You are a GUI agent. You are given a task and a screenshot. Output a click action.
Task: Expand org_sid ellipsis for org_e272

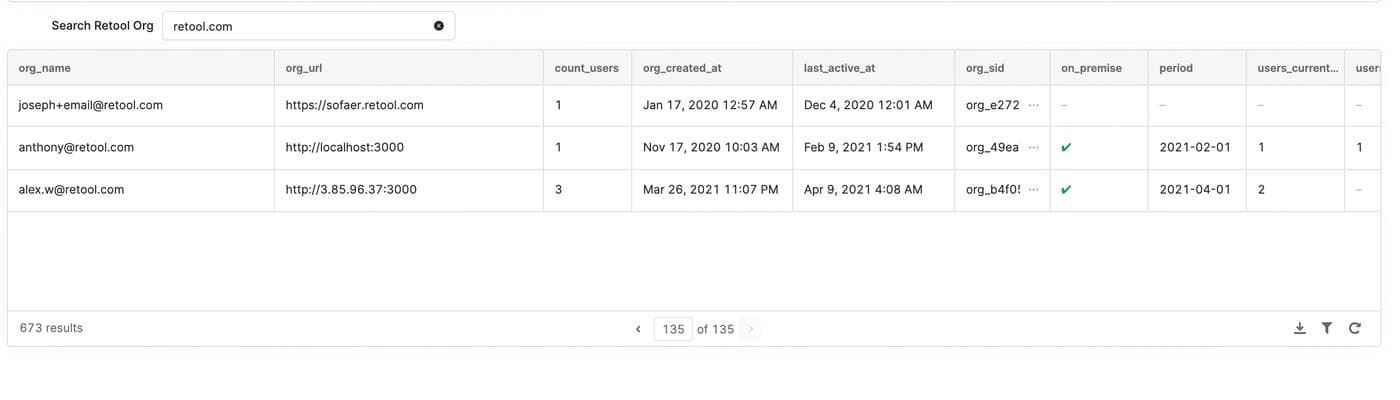1033,105
